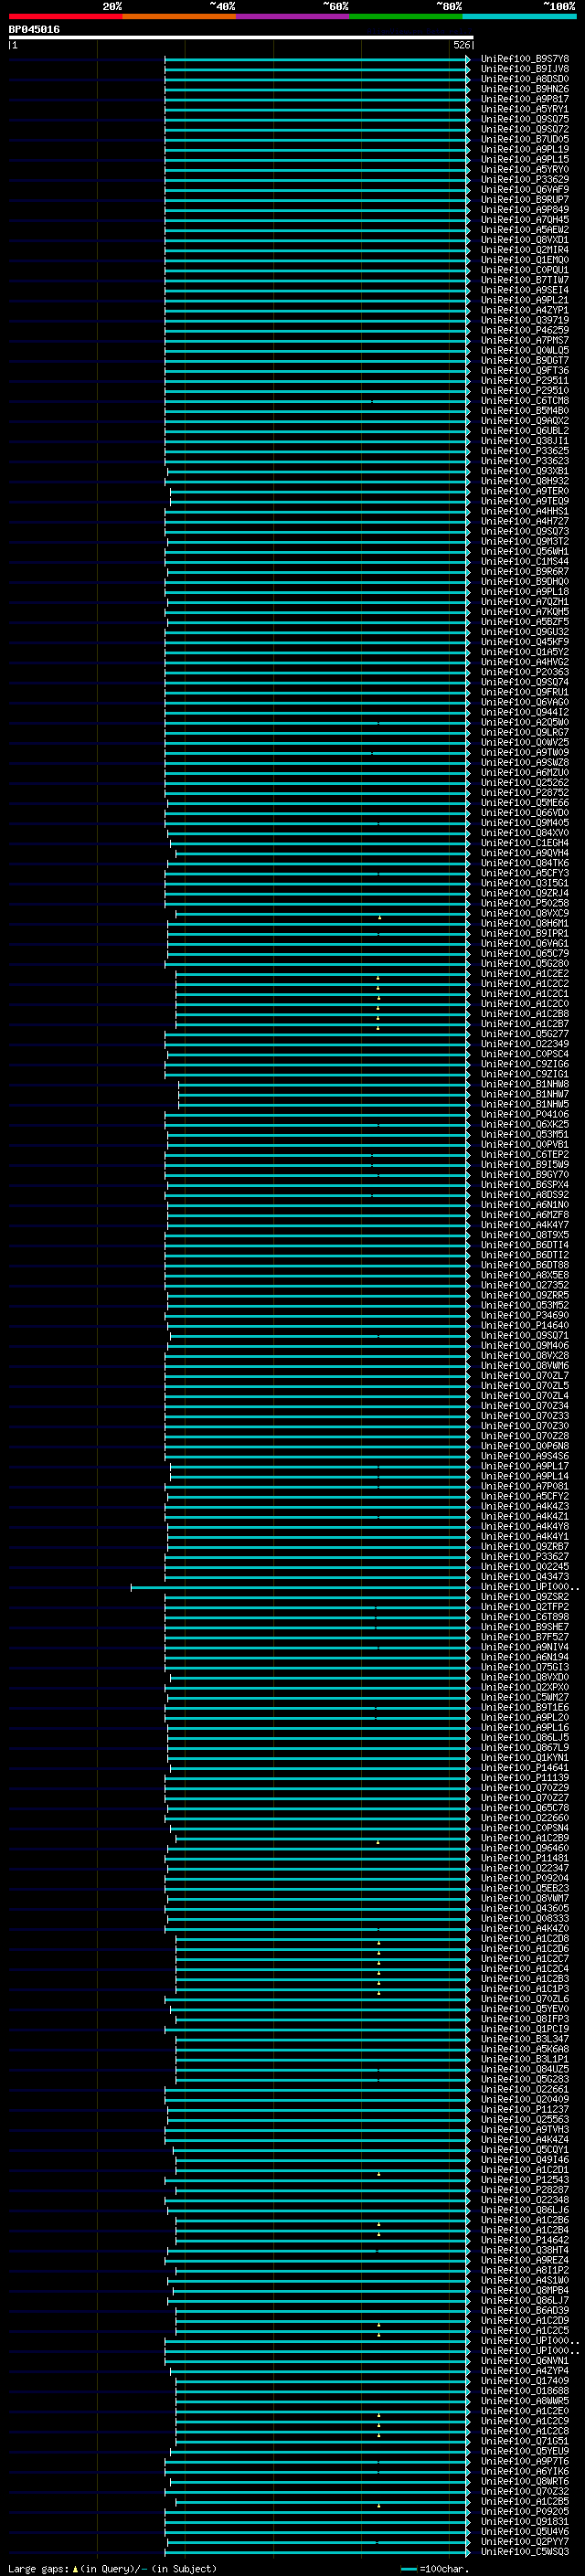The width and height of the screenshot is (585, 2576).
Task: Select hit label UniRef100_Q1EMQ0
Action: pyautogui.click(x=524, y=260)
